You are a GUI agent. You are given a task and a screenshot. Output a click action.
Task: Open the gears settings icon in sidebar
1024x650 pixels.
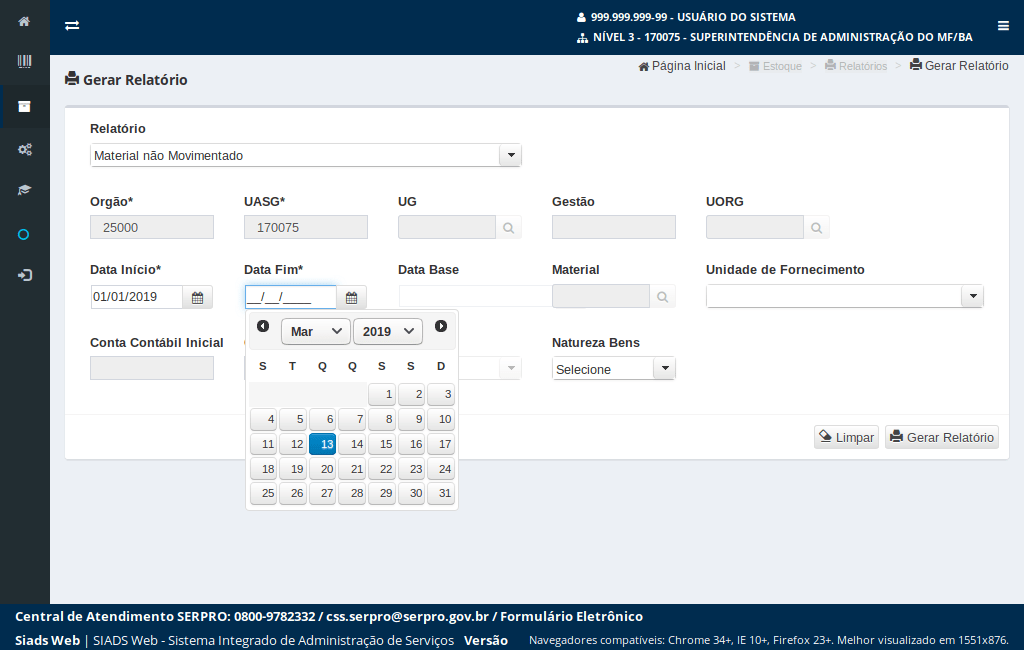24,150
